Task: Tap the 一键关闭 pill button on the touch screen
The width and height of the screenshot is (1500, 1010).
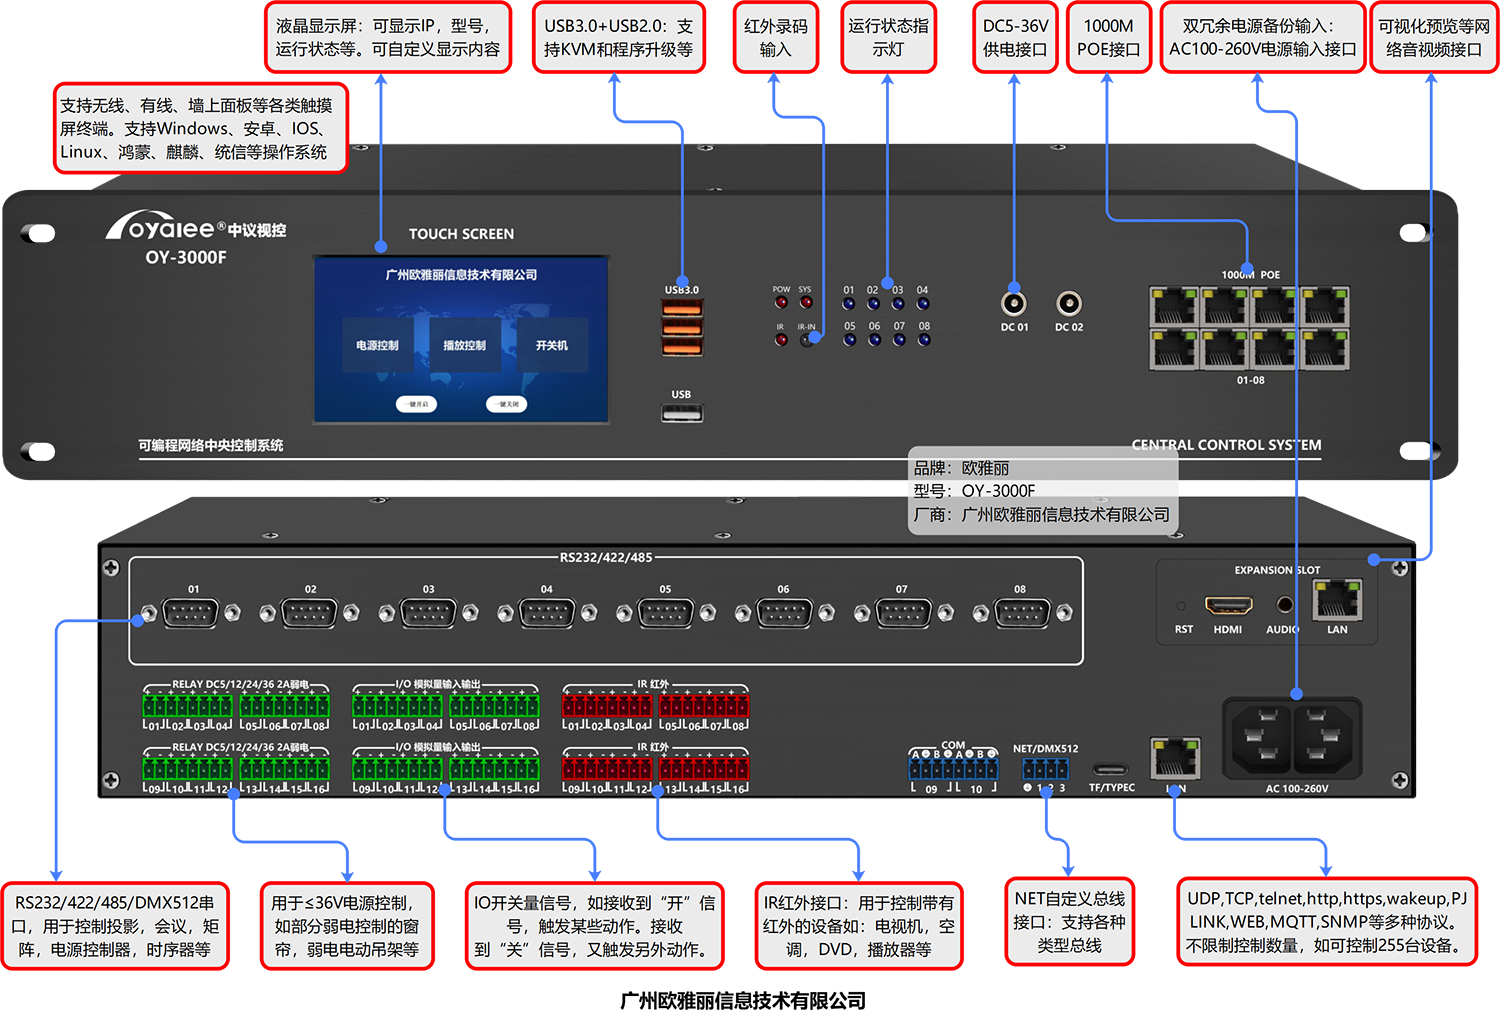Action: (x=506, y=404)
